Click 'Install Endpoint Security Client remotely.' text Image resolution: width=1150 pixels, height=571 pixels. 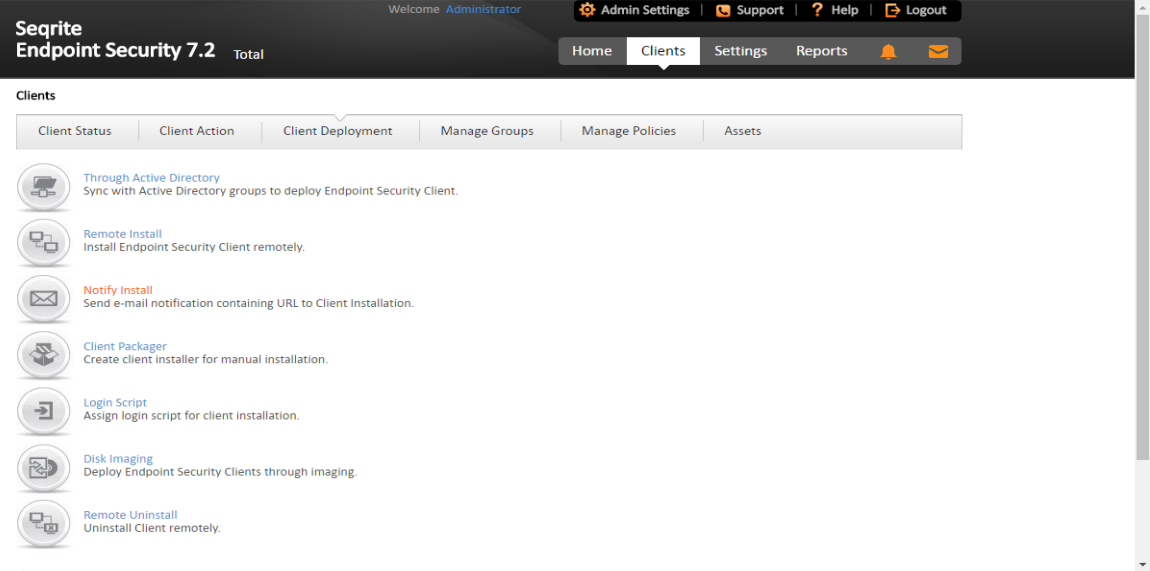click(194, 247)
